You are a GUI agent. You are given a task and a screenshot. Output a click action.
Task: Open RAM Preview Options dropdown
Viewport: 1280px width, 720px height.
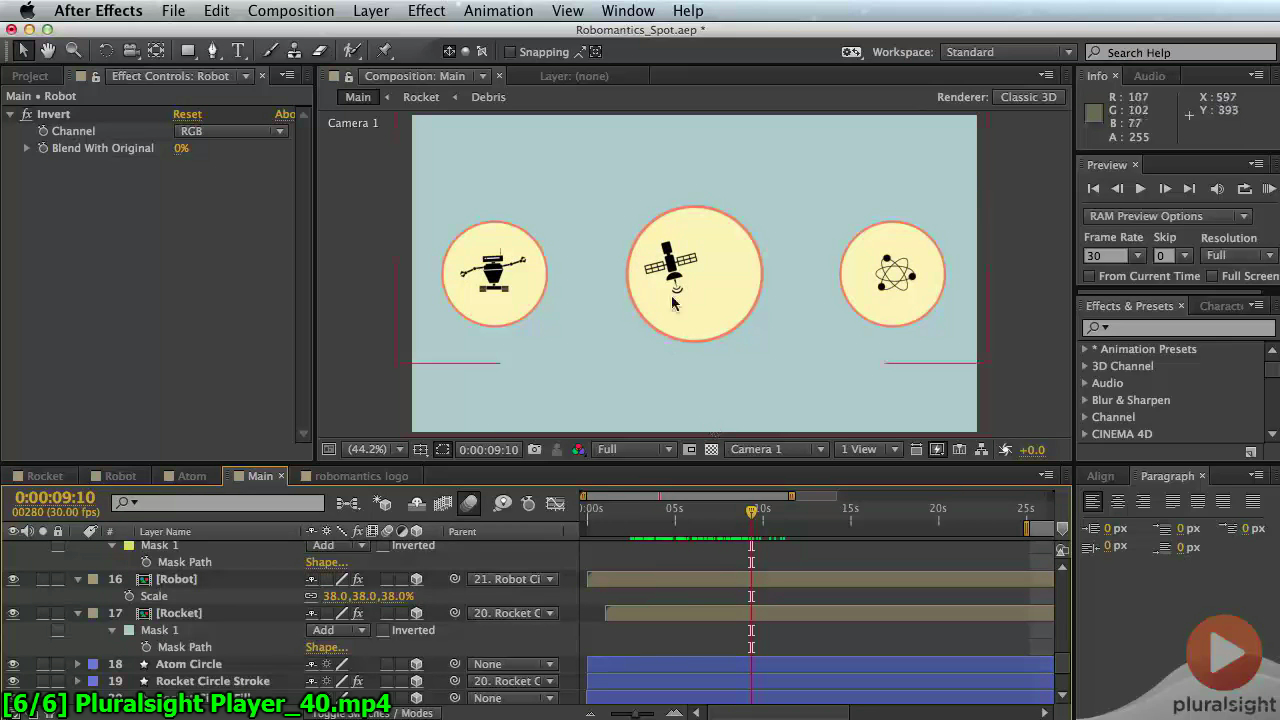coord(1167,216)
